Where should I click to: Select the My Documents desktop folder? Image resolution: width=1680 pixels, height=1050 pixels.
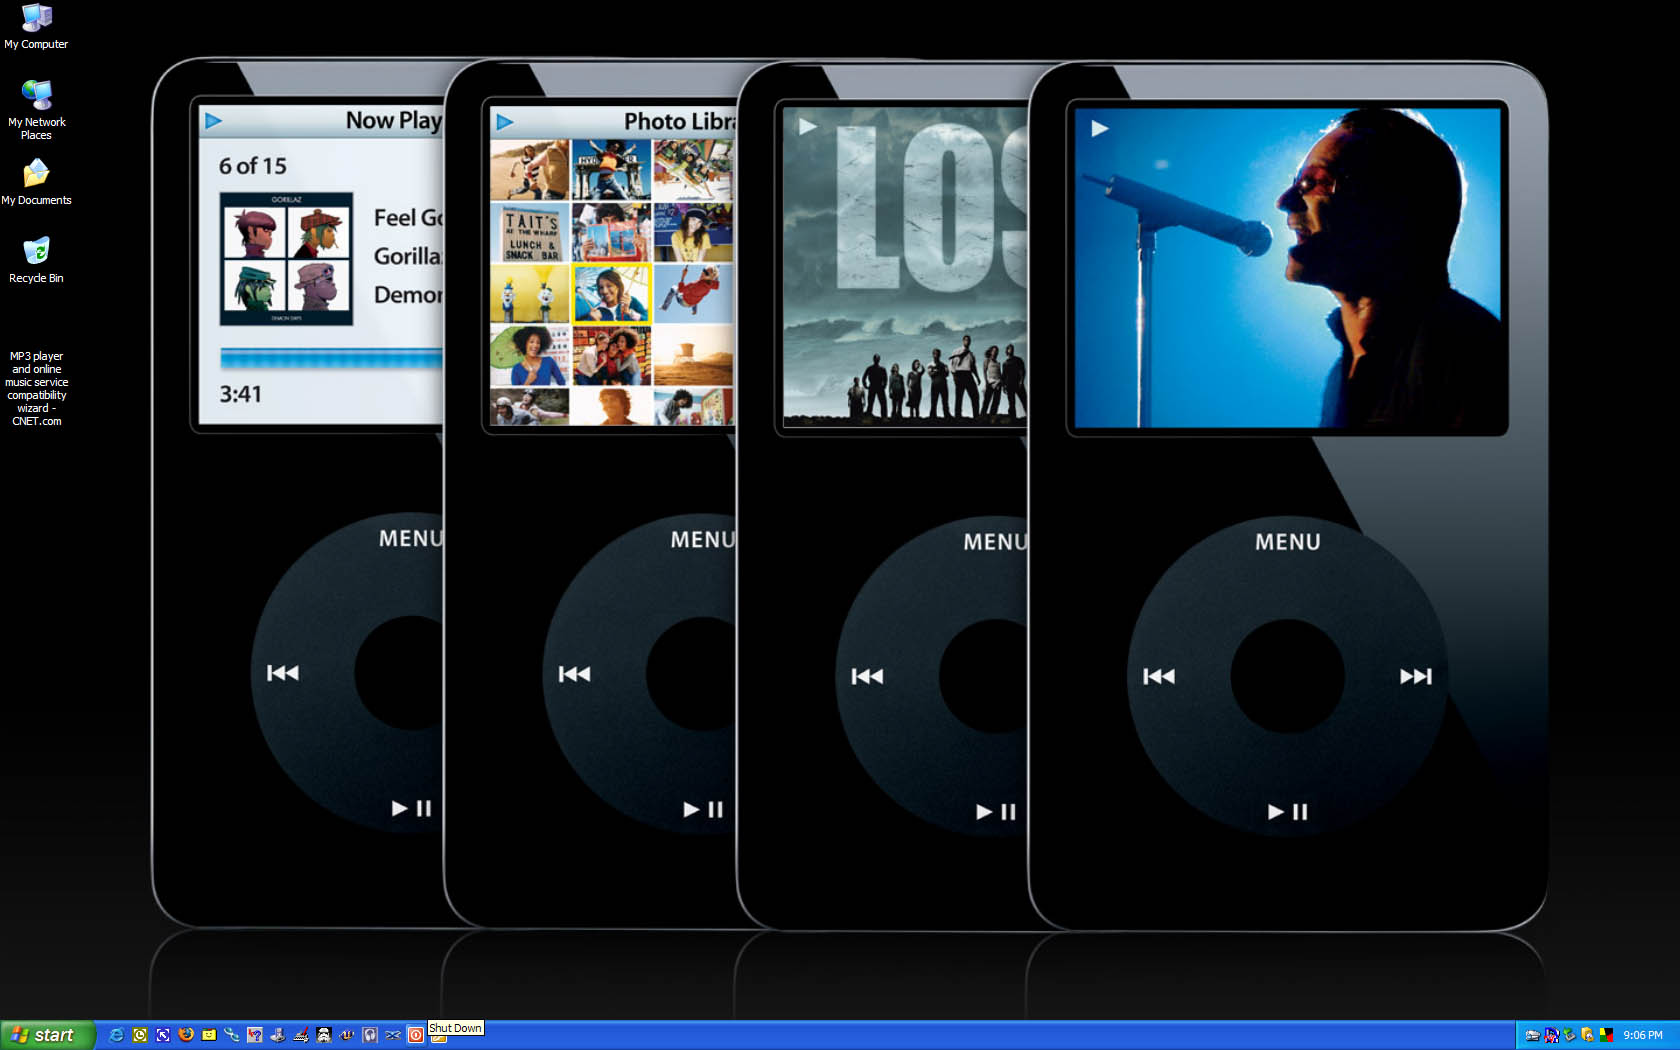coord(36,182)
